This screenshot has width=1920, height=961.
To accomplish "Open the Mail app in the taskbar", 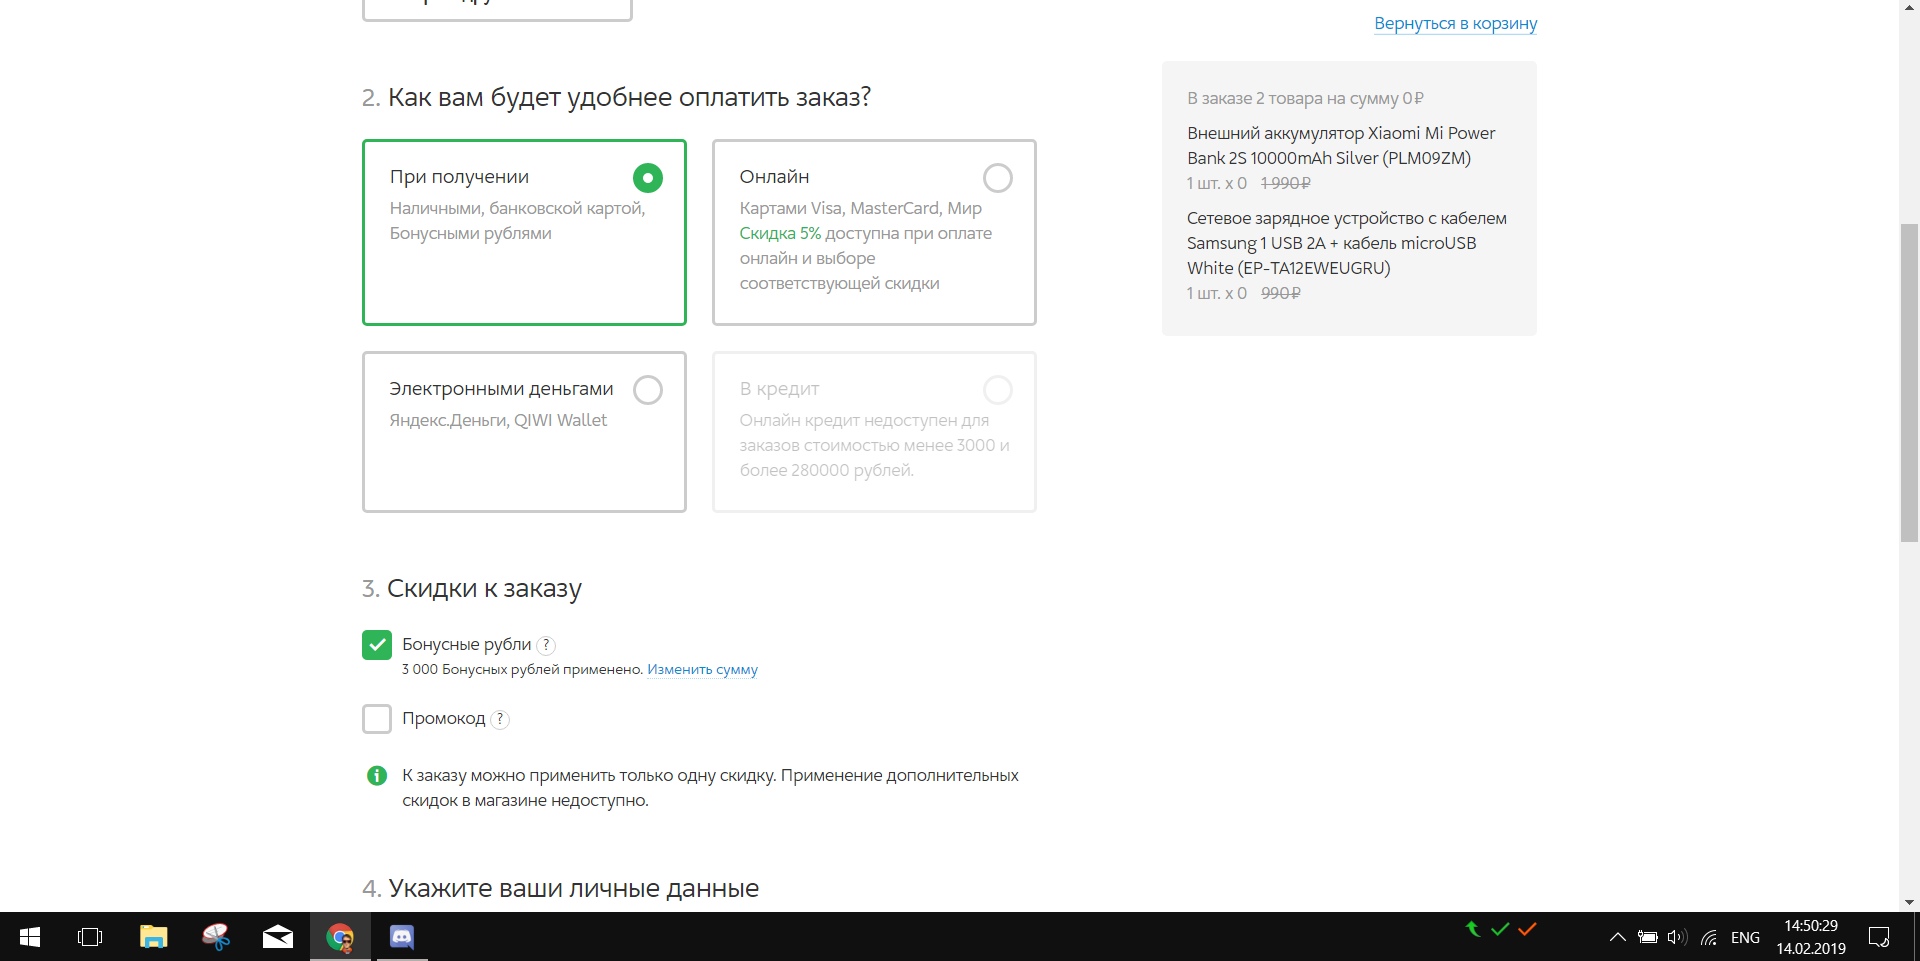I will tap(278, 937).
